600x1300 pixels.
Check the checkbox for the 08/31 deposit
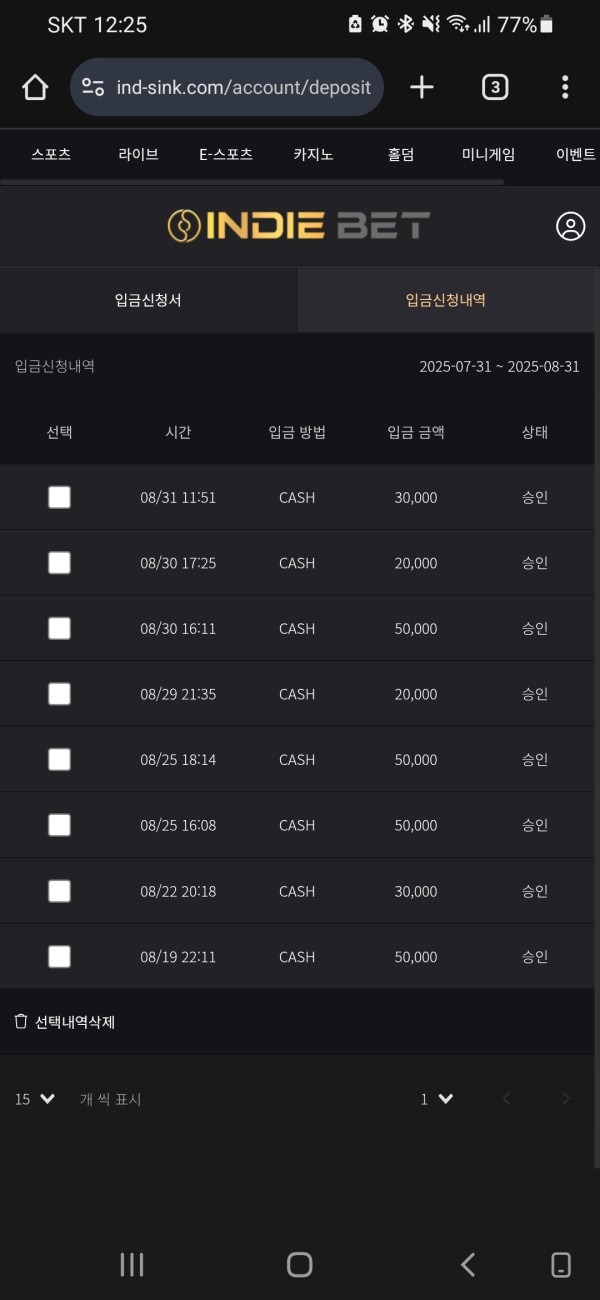tap(59, 496)
